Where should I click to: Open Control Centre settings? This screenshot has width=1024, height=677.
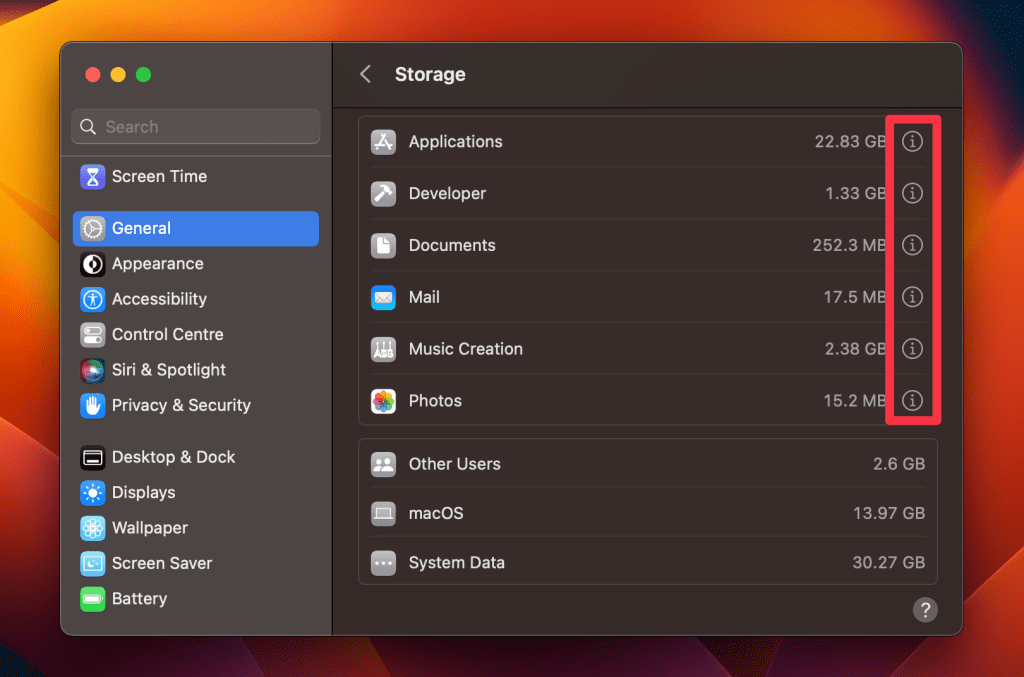pos(167,334)
